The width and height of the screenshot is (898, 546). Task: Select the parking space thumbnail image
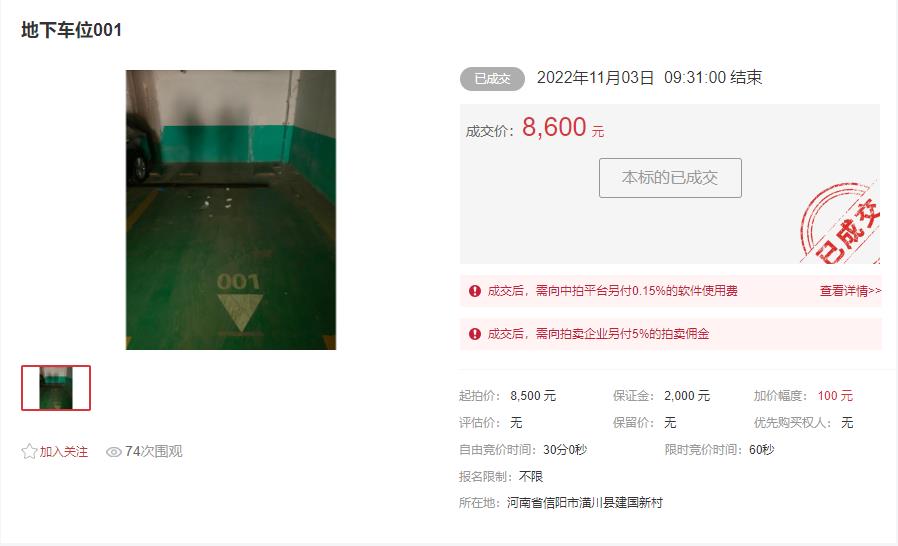56,388
